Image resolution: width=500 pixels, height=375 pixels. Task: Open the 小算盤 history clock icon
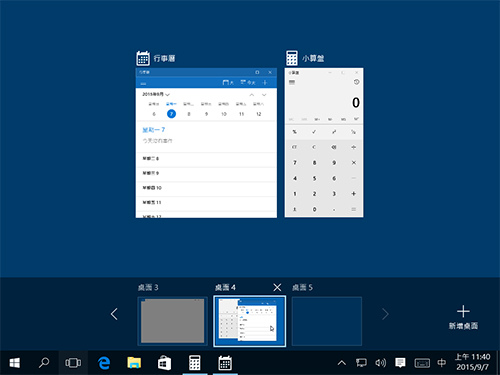coord(356,82)
